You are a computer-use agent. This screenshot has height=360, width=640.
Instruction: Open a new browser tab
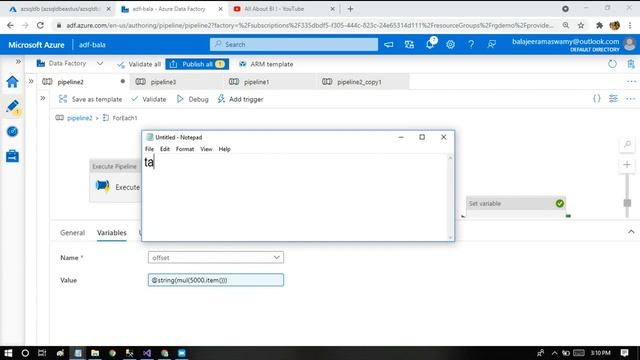(x=350, y=9)
